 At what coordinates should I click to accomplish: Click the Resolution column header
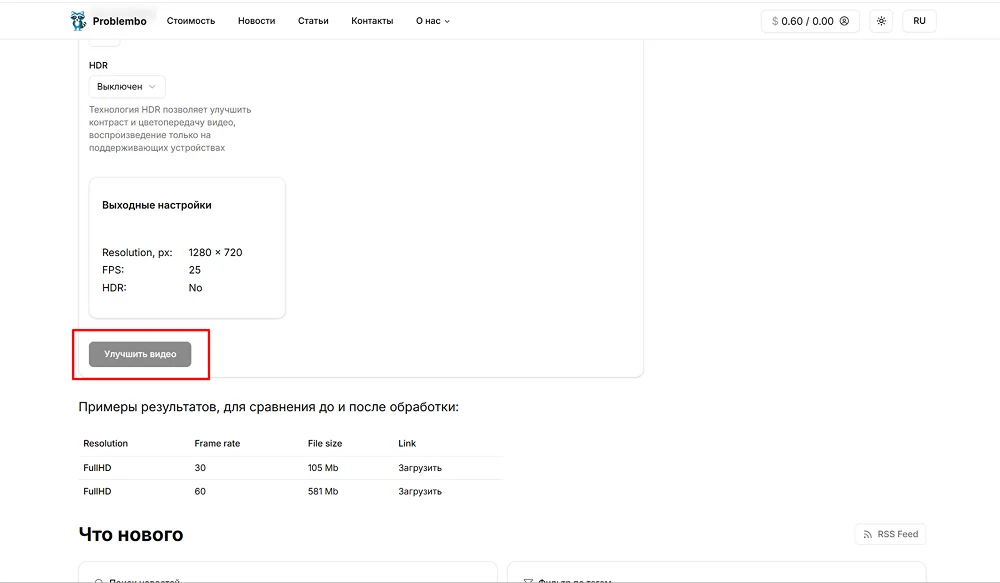pos(106,443)
